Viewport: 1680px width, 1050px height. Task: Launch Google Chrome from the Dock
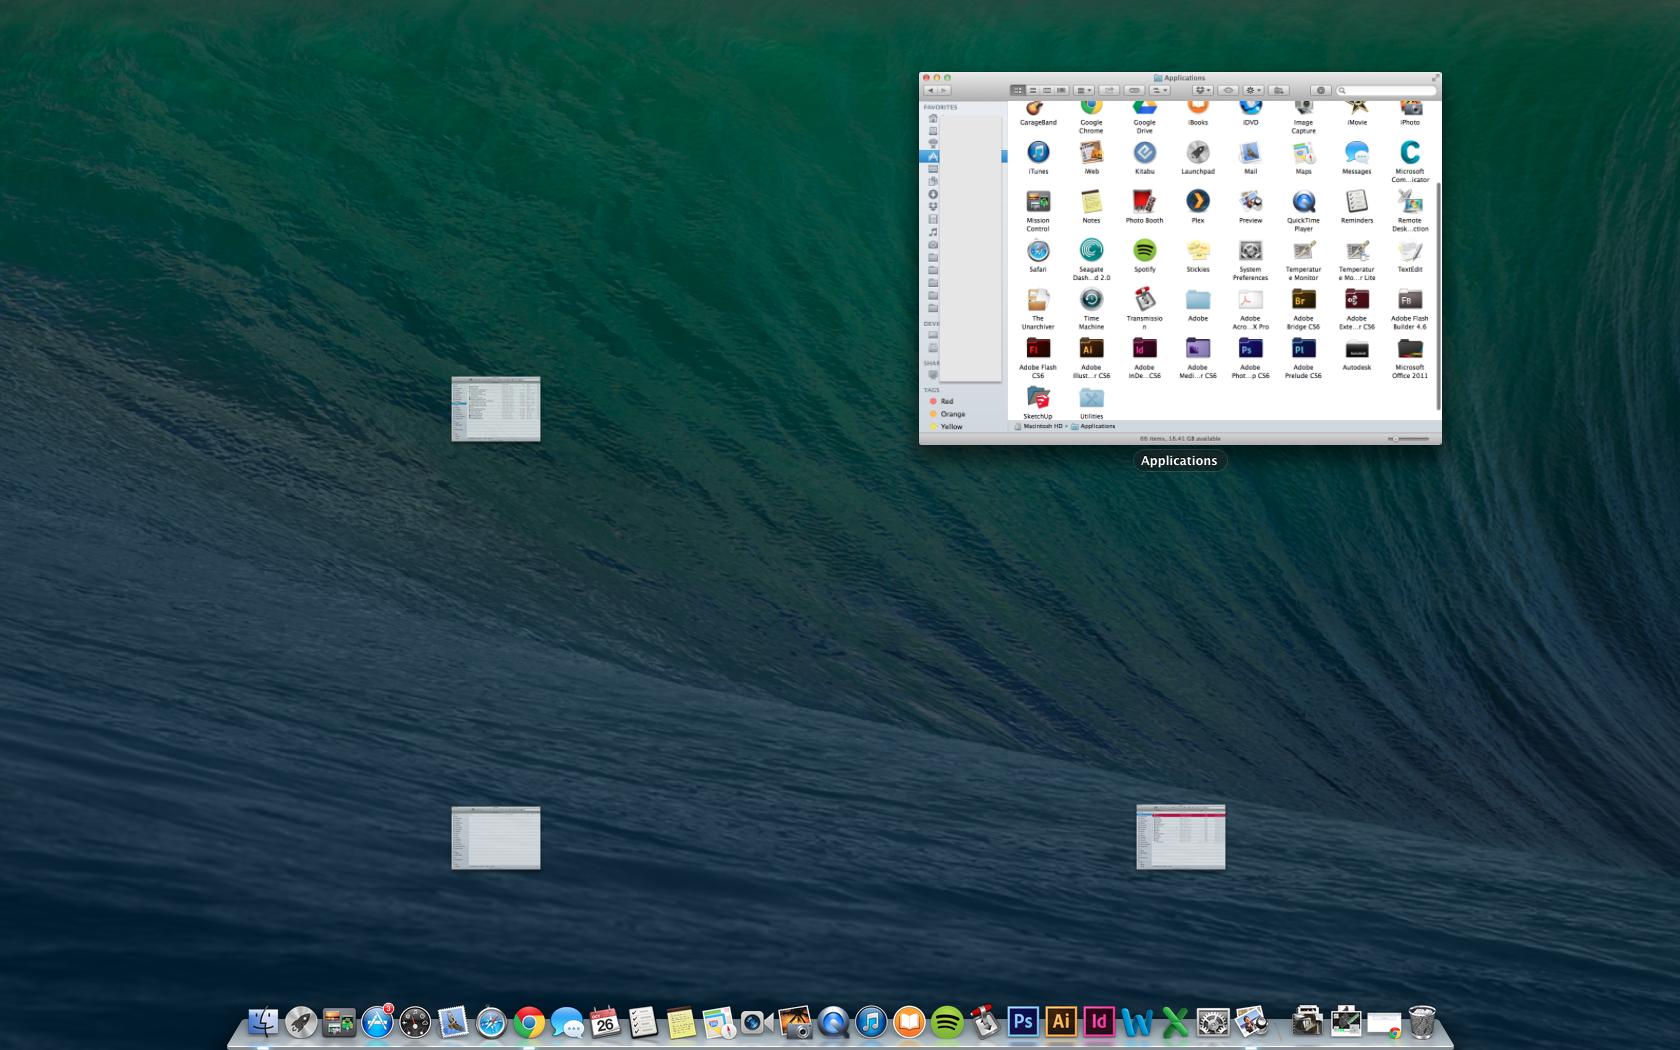(x=529, y=1022)
